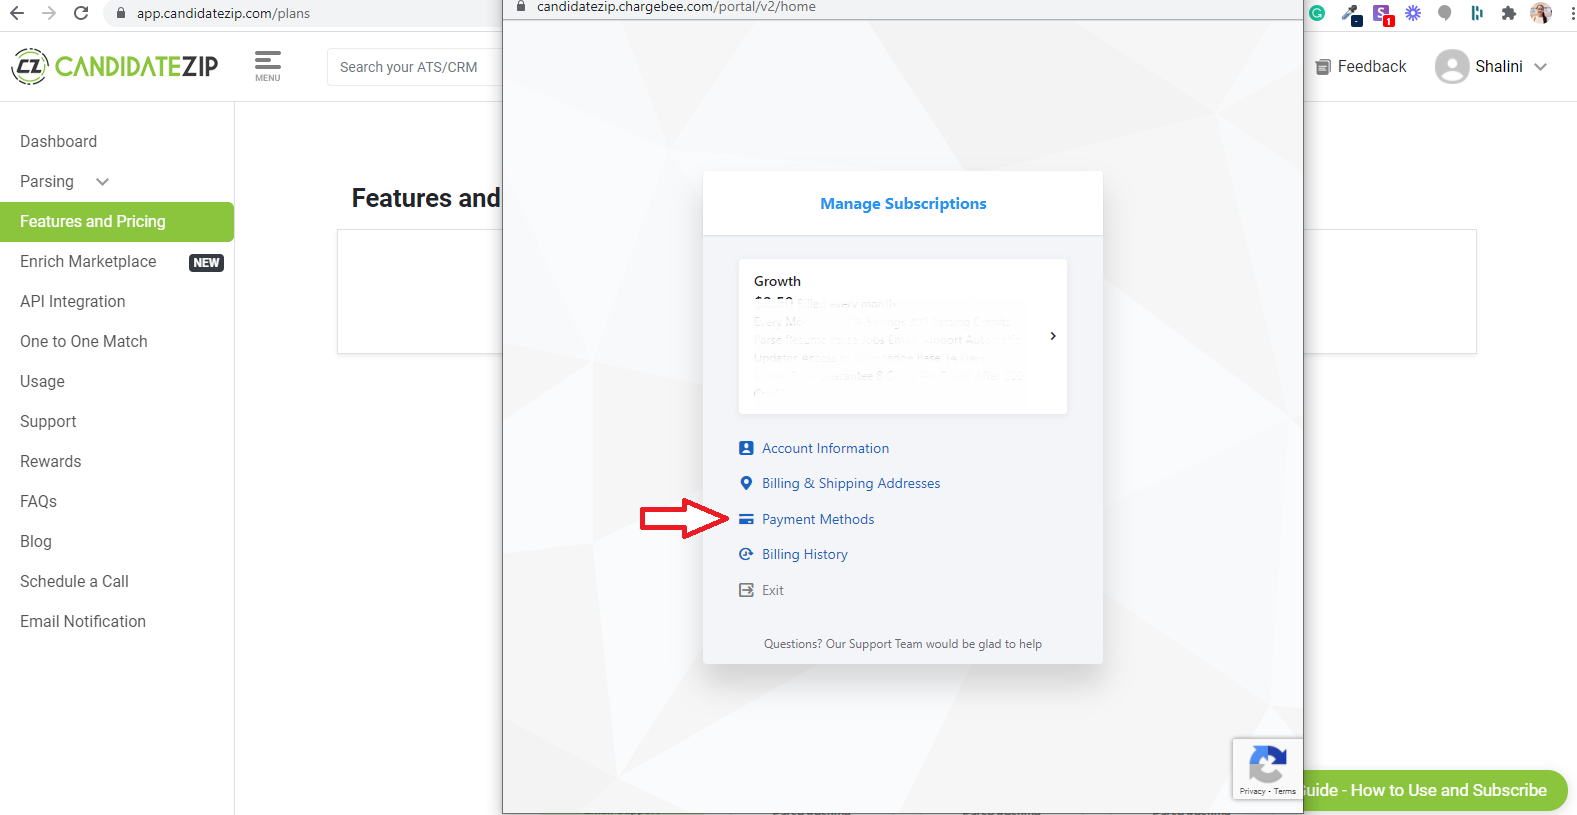Click Manage Subscriptions heading

903,203
